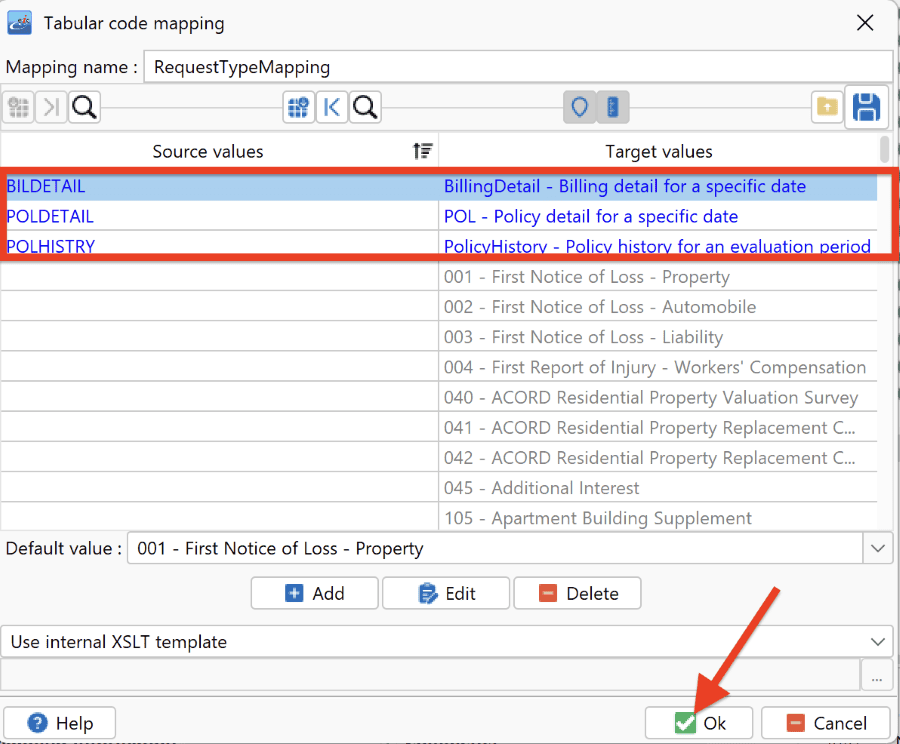
Task: Click the empty template path field
Action: [430, 675]
